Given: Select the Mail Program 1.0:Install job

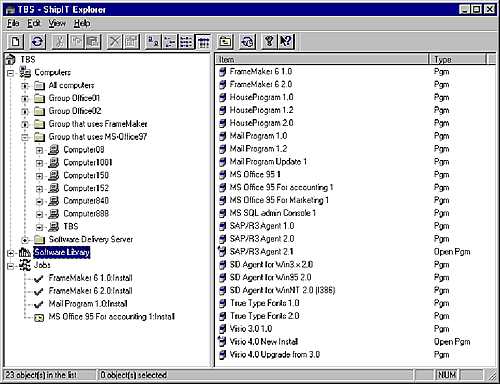Looking at the screenshot, I should click(88, 304).
